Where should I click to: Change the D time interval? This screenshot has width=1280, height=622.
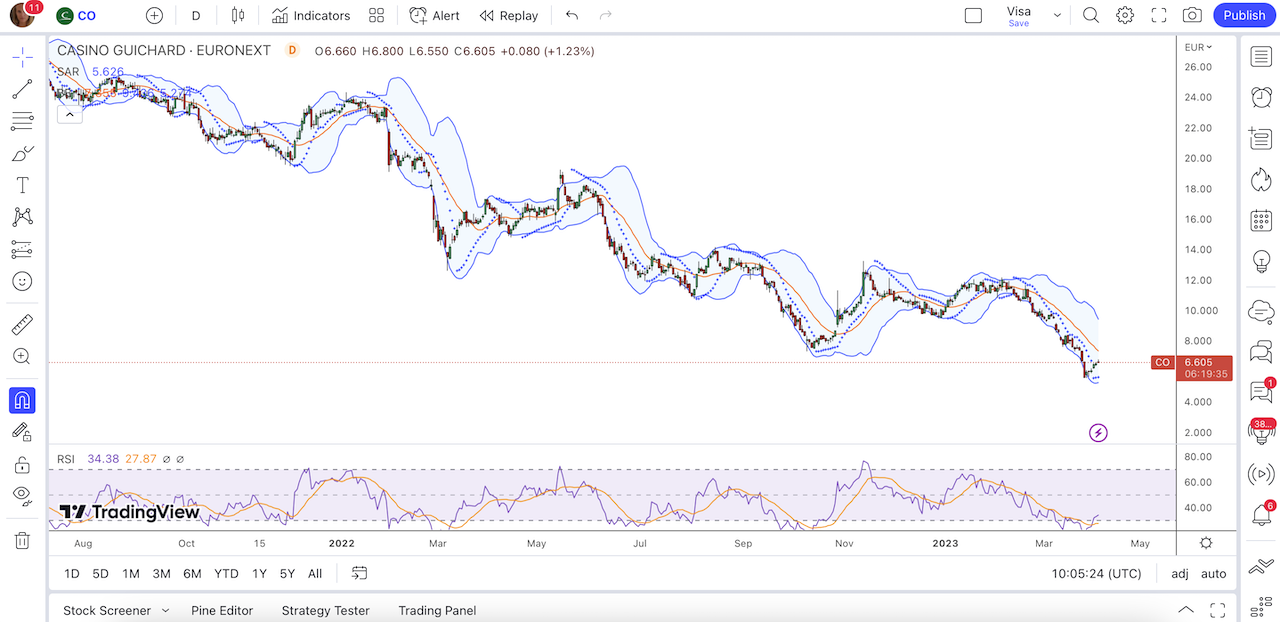tap(196, 15)
